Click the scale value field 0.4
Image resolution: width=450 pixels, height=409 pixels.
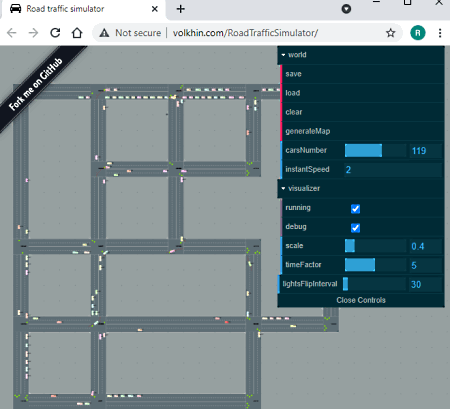coord(426,246)
